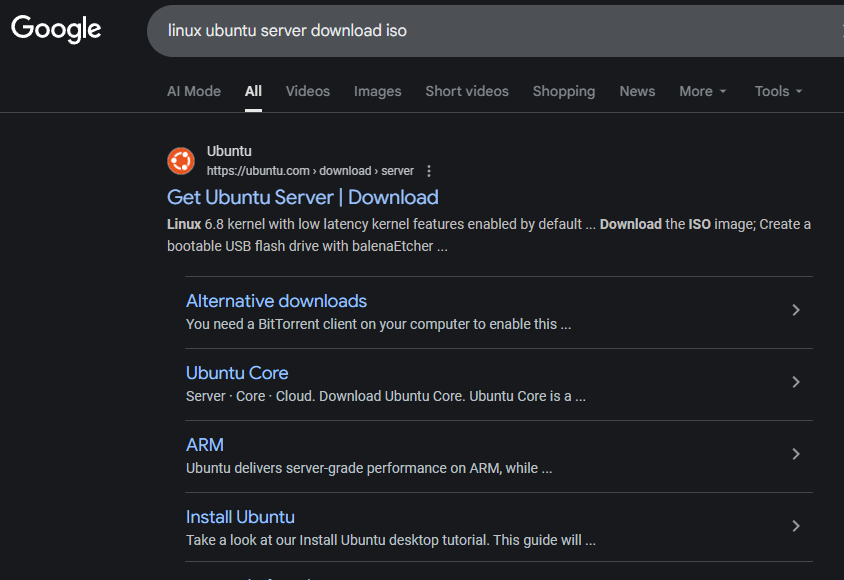Go to the Shopping tab
This screenshot has width=844, height=580.
click(x=563, y=91)
